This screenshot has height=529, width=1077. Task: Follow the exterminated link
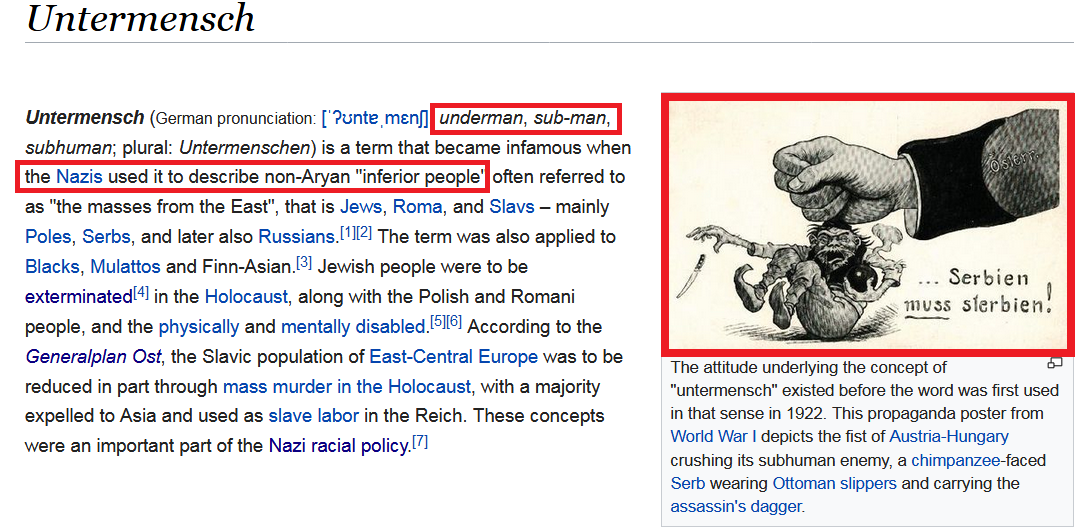pyautogui.click(x=78, y=297)
